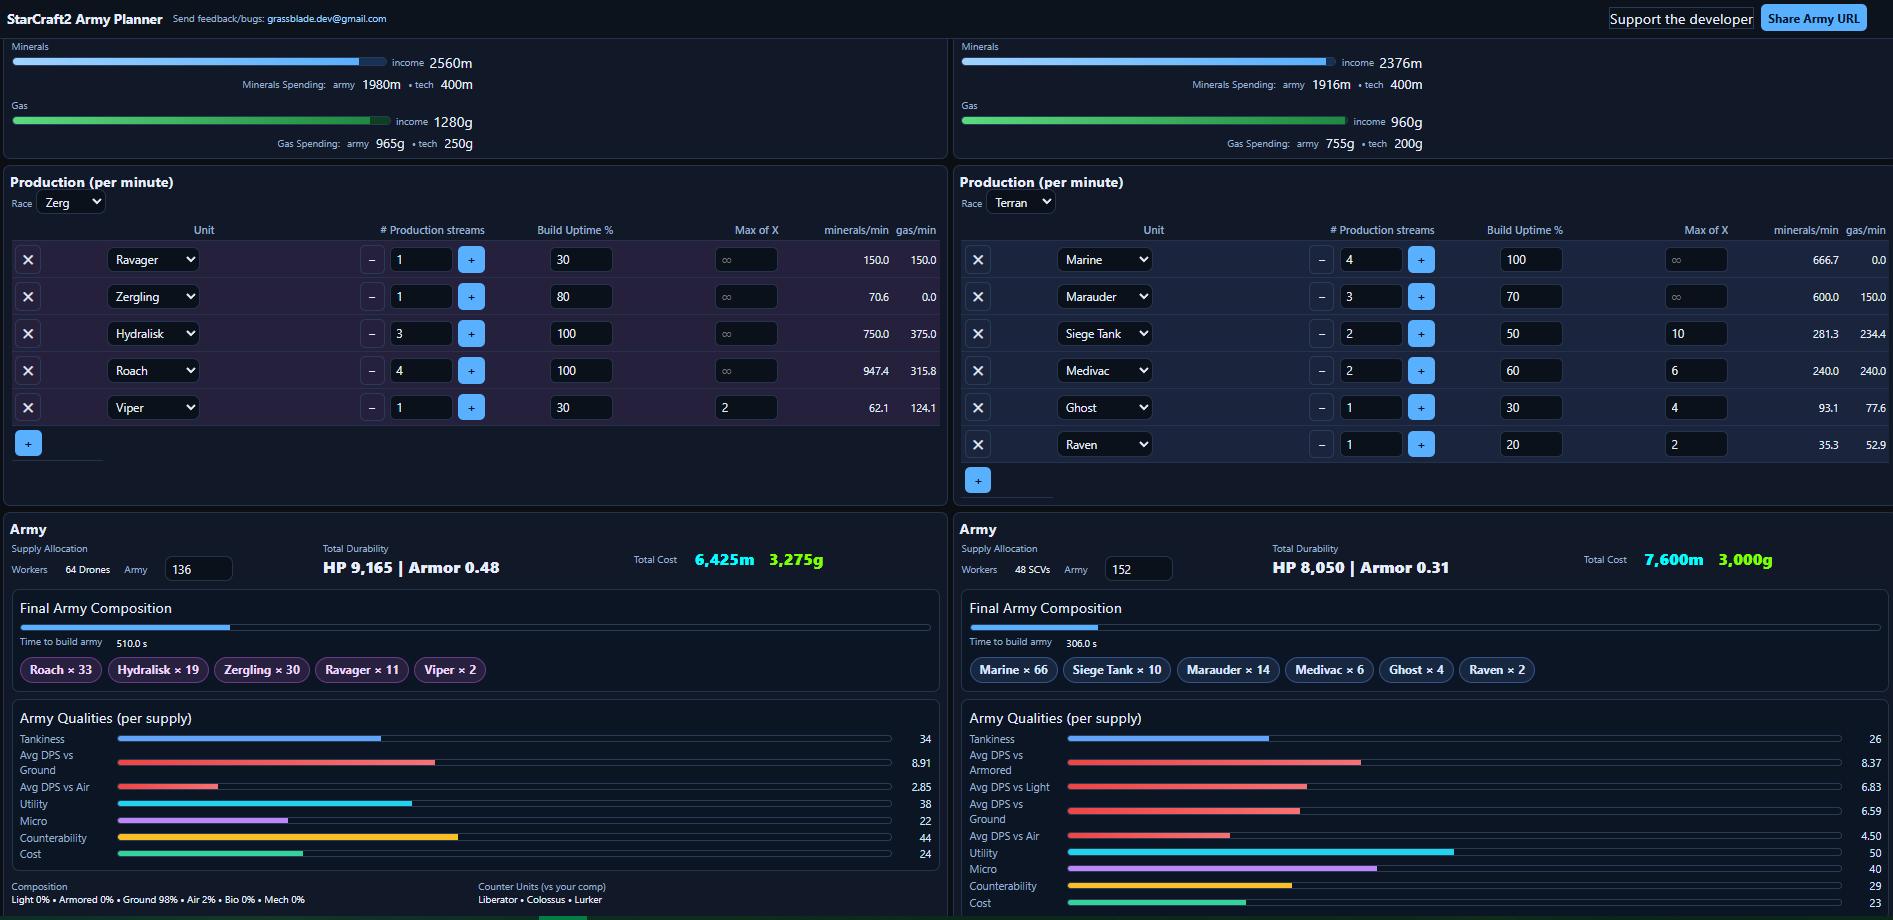Open the Roach unit dropdown
Image resolution: width=1893 pixels, height=920 pixels.
click(x=152, y=370)
